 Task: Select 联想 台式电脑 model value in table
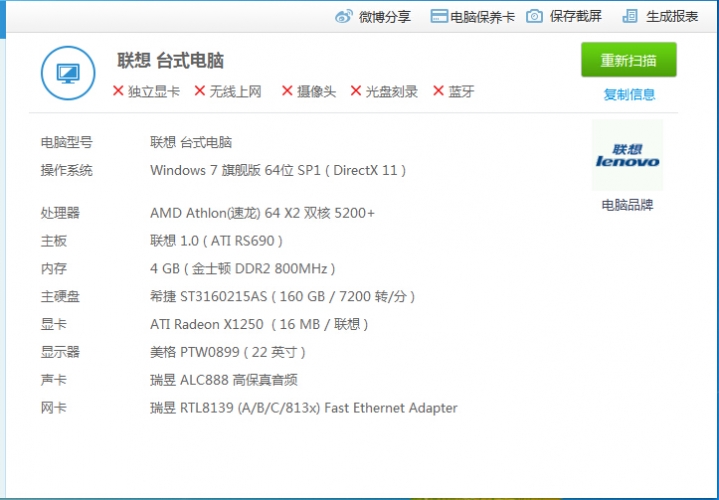pos(191,142)
